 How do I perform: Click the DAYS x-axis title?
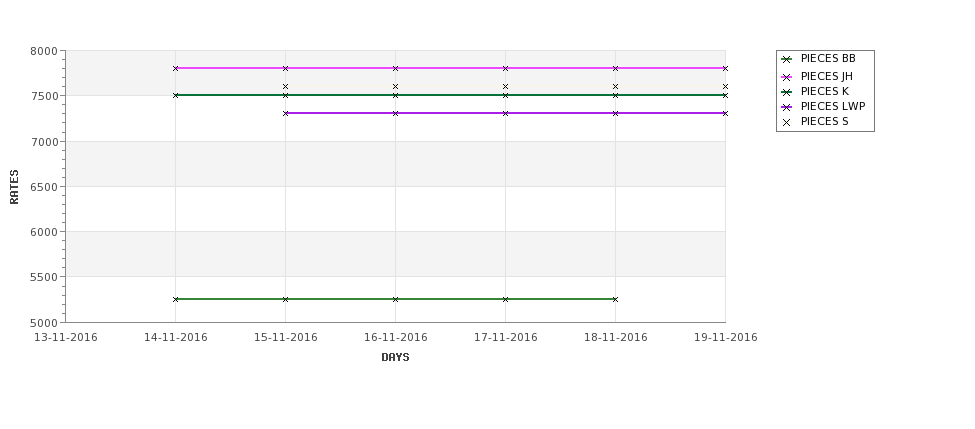[x=395, y=357]
